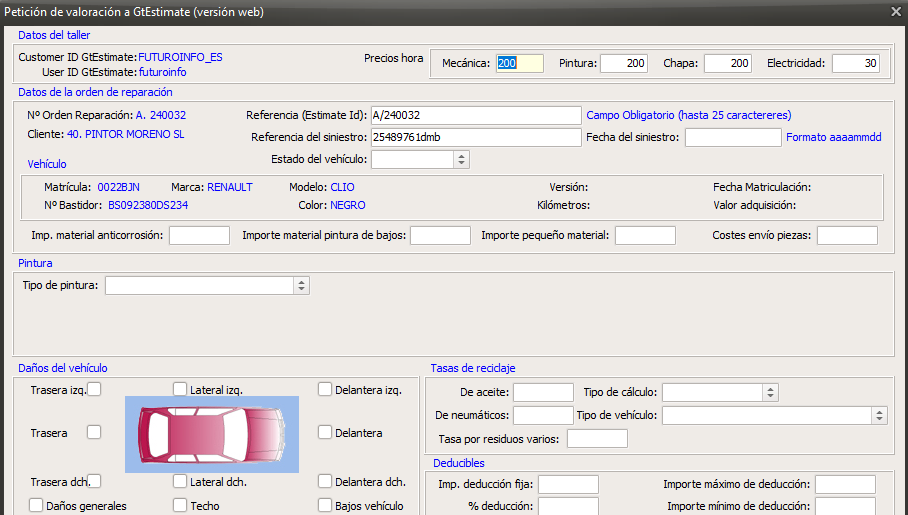This screenshot has width=908, height=515.
Task: Focus the Imp. deducción fija field
Action: (x=568, y=484)
